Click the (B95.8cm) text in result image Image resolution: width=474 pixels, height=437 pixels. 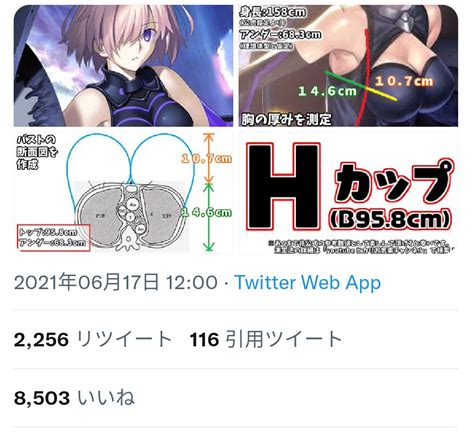click(x=390, y=219)
